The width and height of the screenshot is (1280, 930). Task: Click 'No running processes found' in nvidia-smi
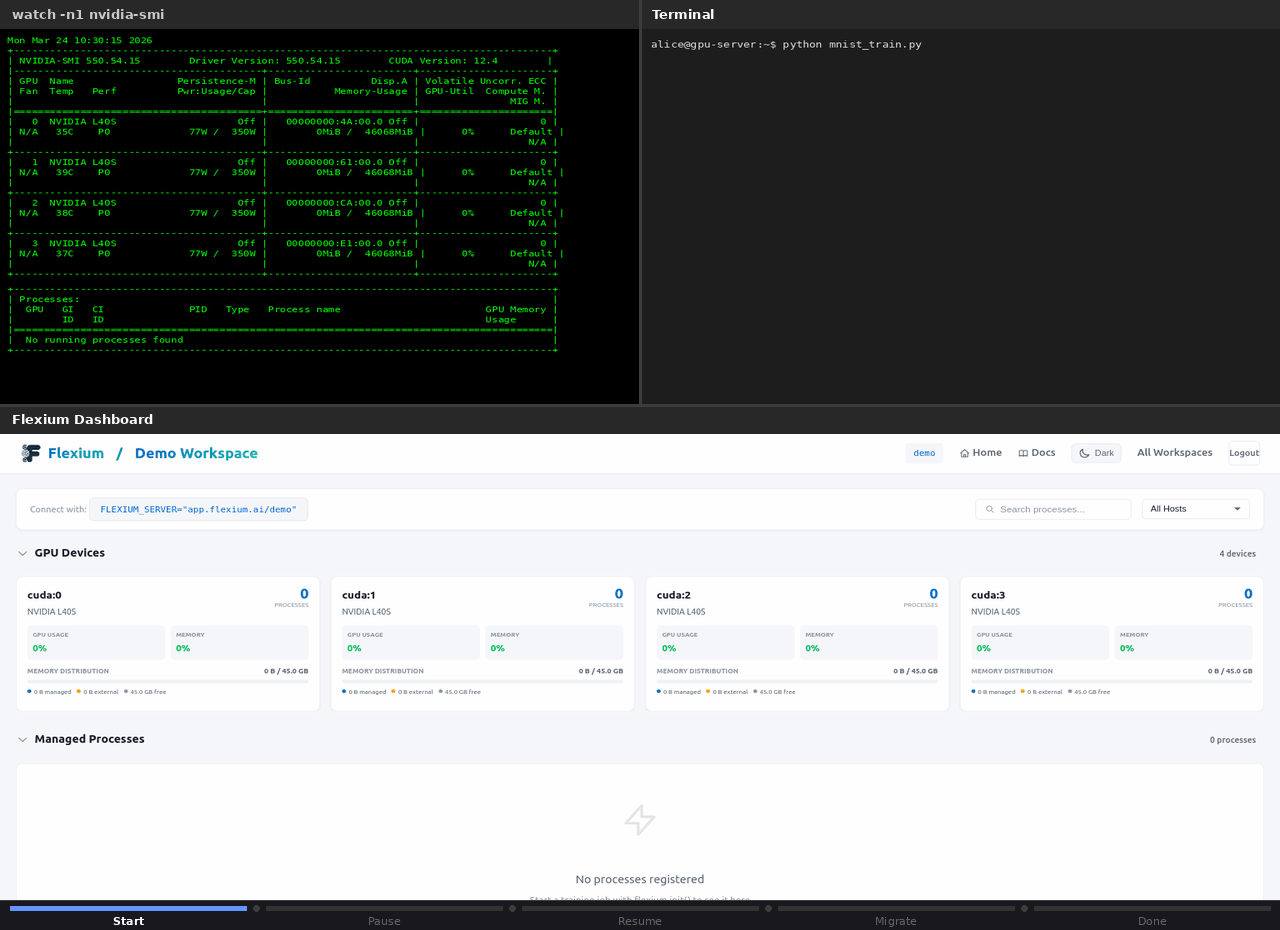point(104,340)
